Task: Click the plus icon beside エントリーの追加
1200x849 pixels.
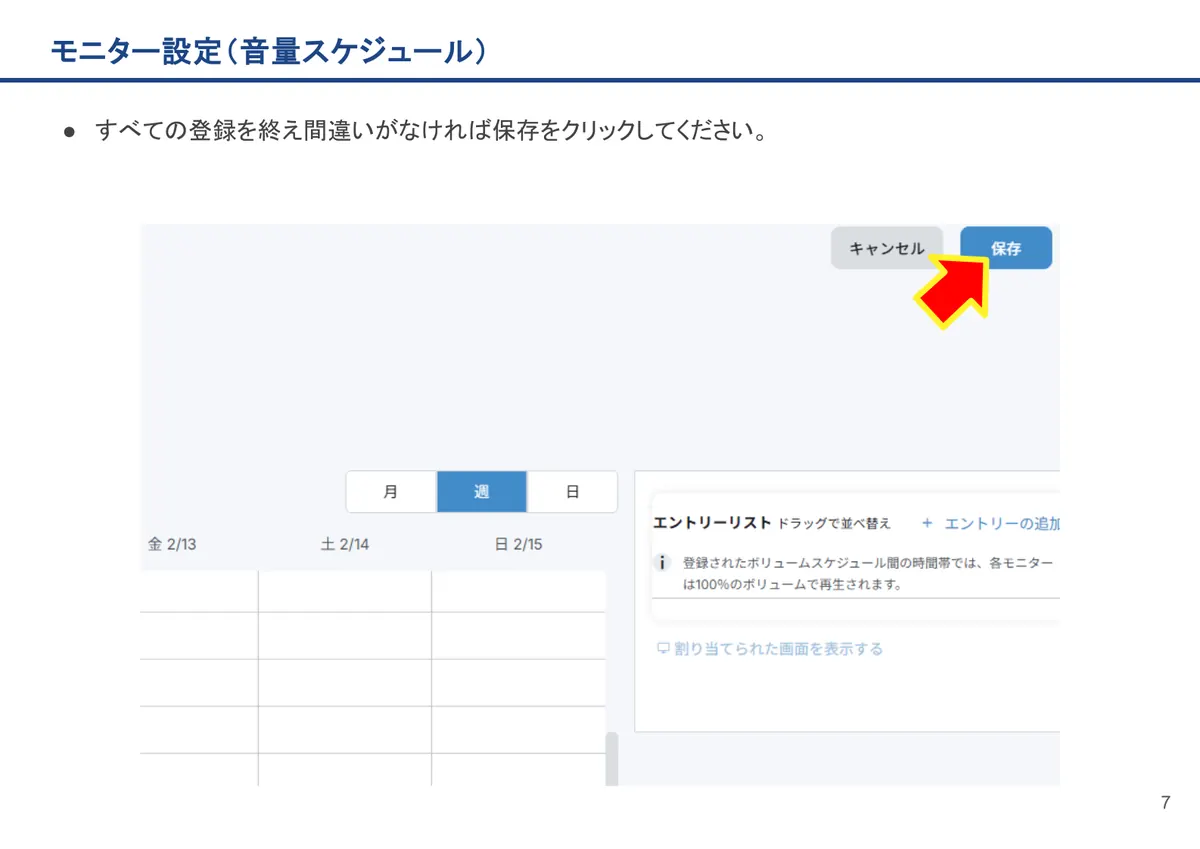Action: click(927, 523)
